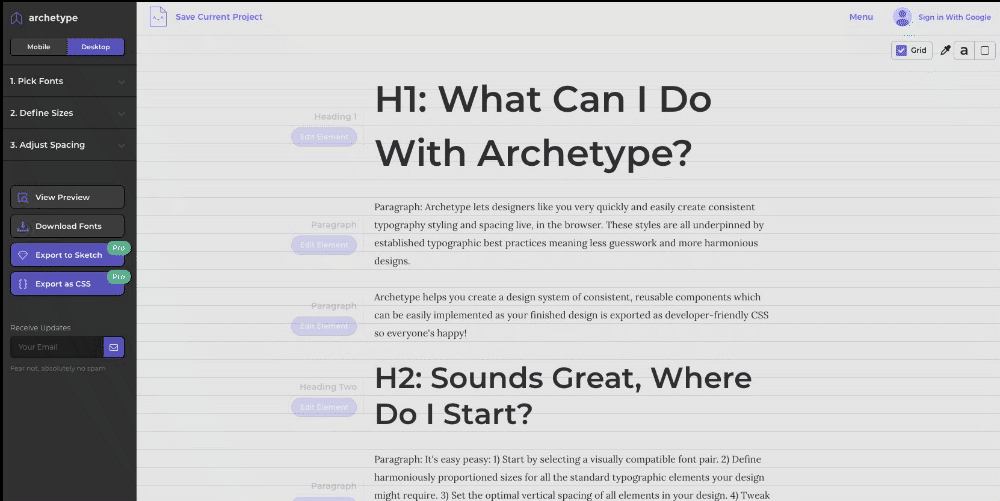
Task: Click the Export as CSS button
Action: tap(68, 284)
